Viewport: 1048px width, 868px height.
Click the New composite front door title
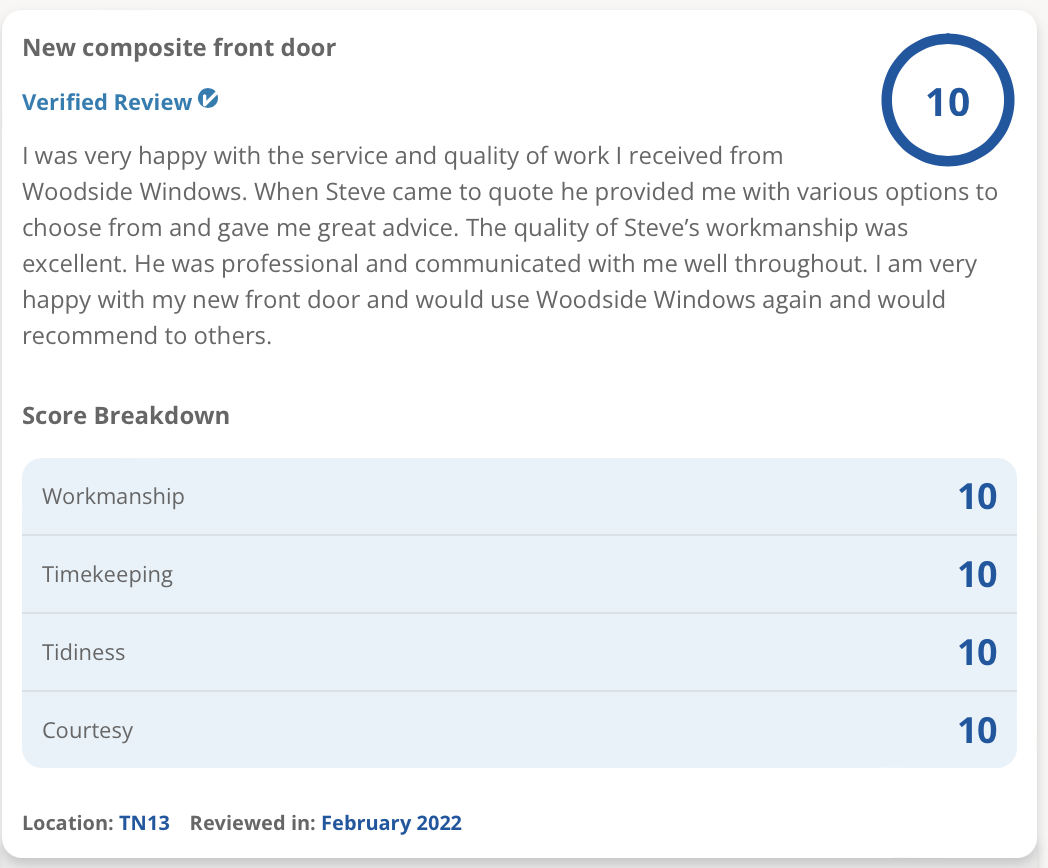pos(179,47)
